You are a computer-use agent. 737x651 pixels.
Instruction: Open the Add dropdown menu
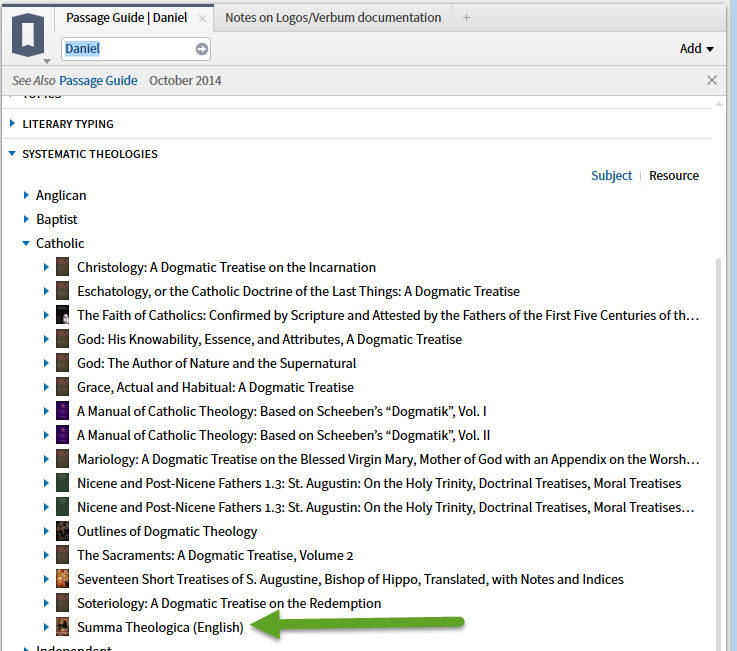(697, 48)
